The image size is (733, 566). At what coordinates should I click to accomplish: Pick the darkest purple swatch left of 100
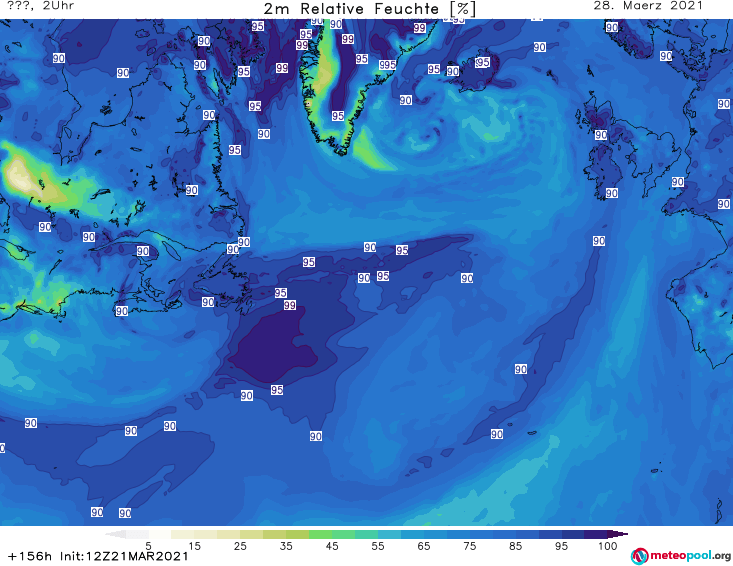(x=596, y=534)
